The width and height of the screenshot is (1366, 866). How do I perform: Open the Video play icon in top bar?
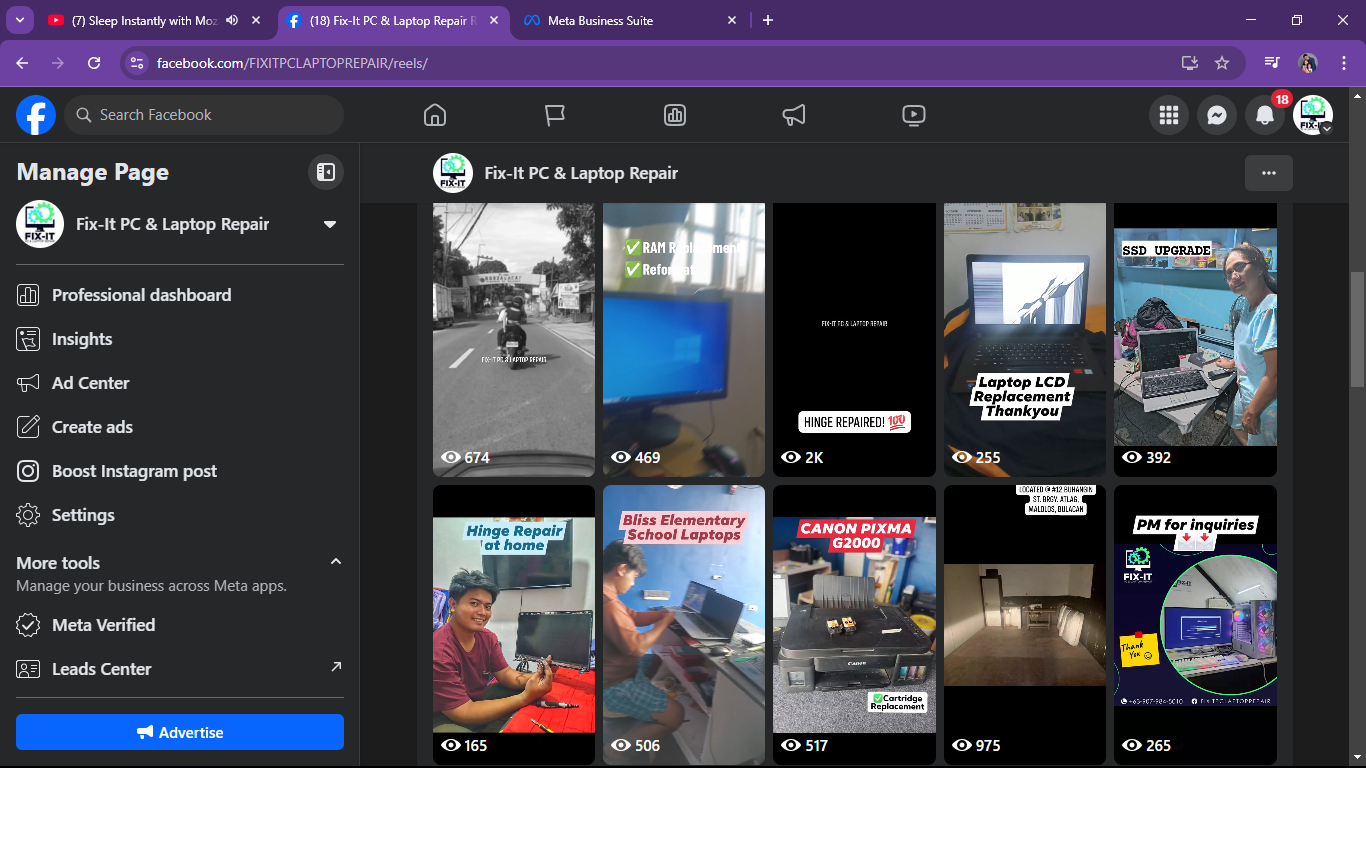coord(914,115)
